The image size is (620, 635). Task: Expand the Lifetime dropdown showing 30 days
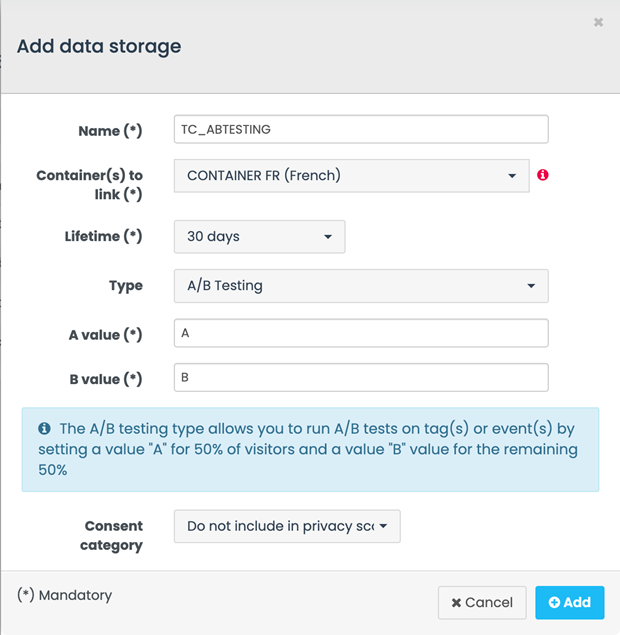pos(259,237)
